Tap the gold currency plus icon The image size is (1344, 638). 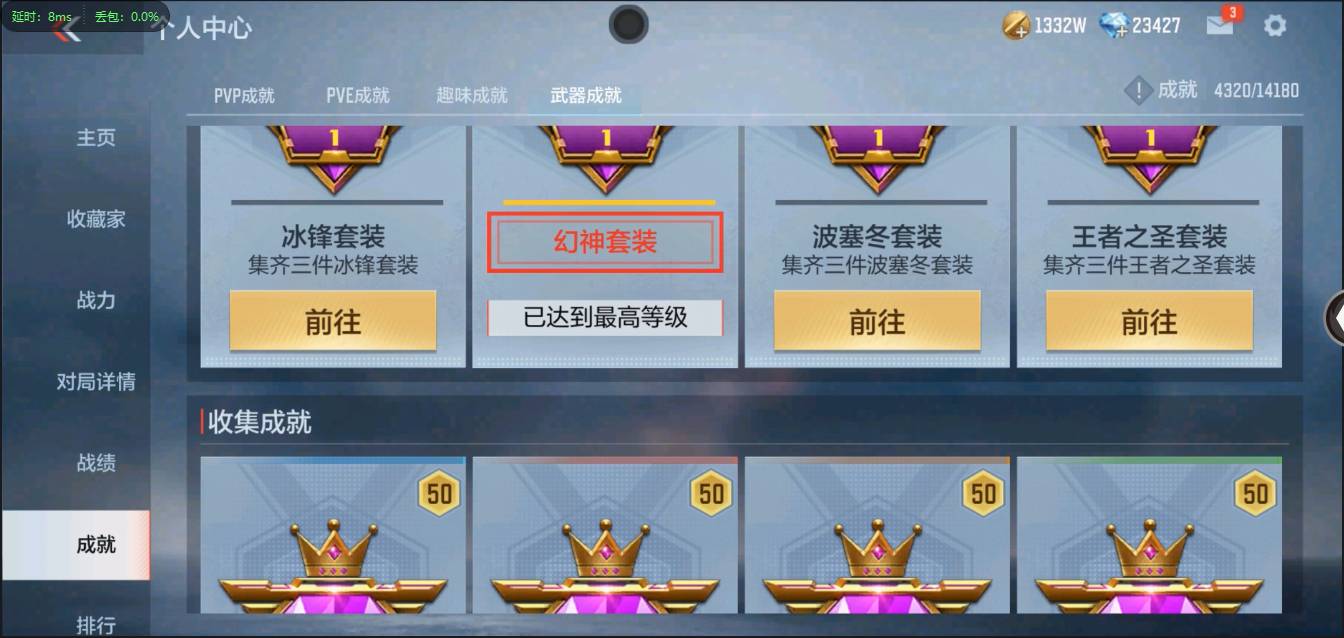(1016, 26)
